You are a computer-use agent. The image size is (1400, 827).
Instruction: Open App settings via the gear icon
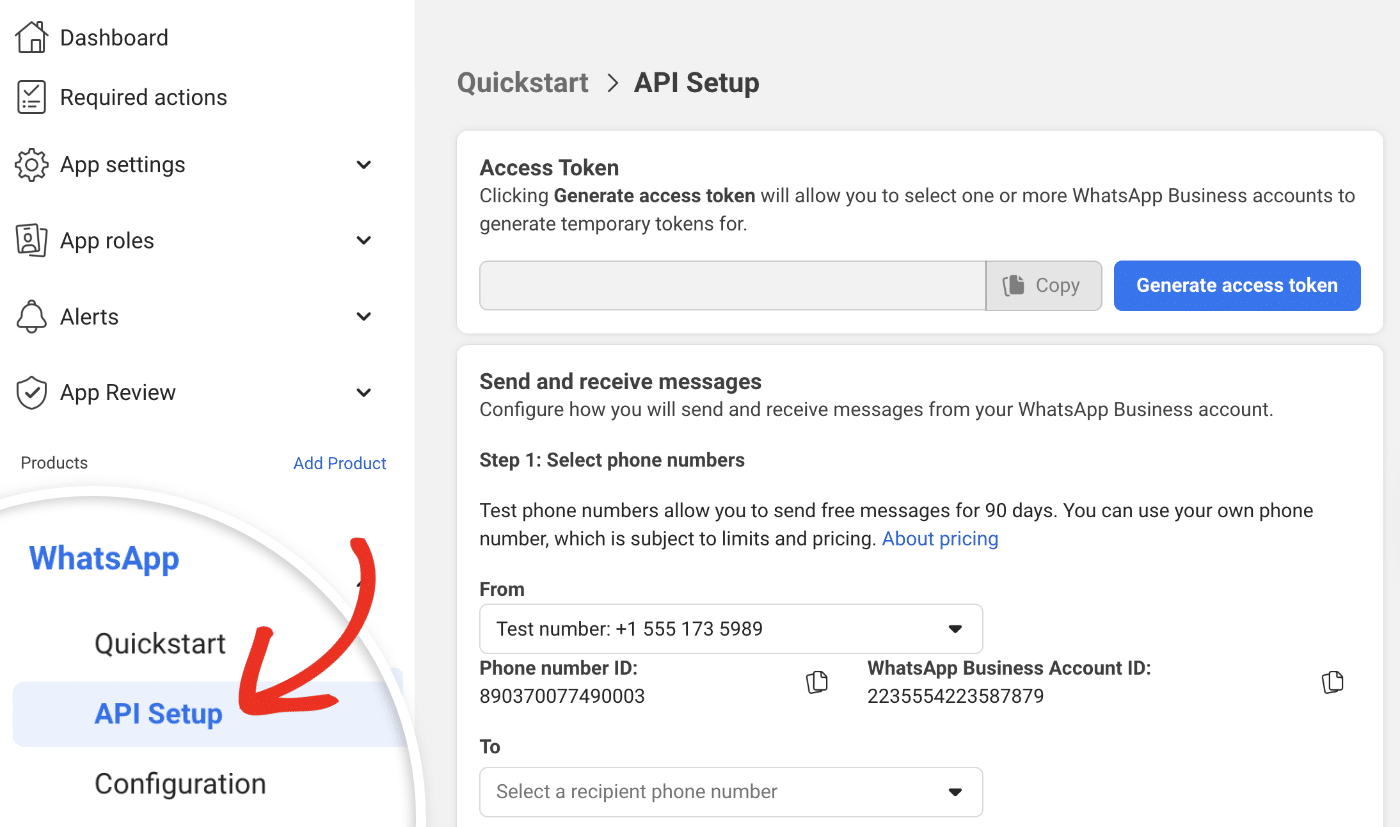point(31,164)
